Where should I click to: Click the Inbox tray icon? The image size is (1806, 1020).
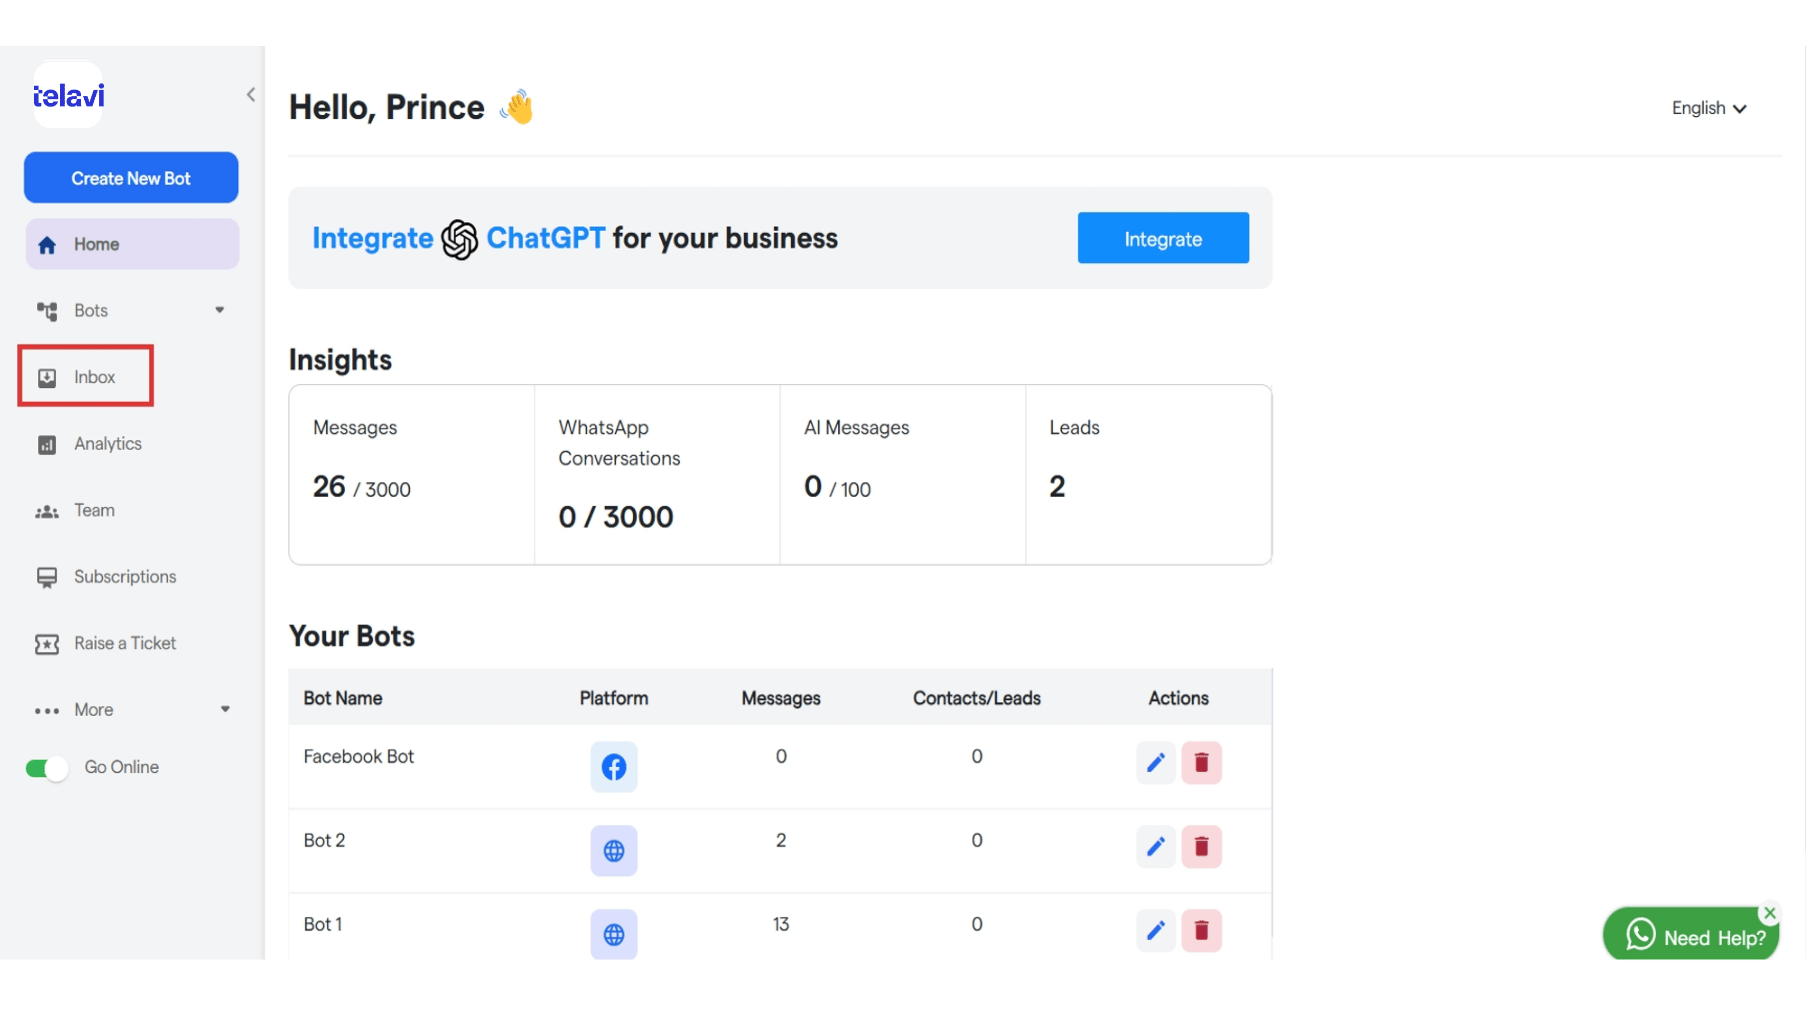[47, 378]
